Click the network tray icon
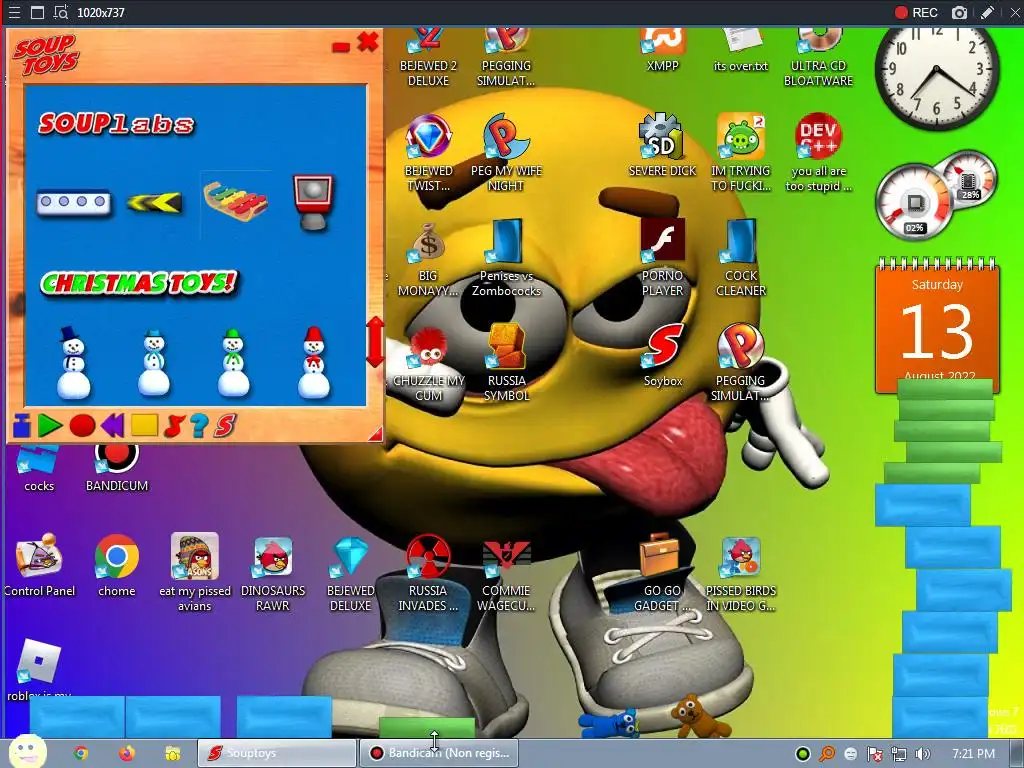Viewport: 1024px width, 768px height. 899,754
